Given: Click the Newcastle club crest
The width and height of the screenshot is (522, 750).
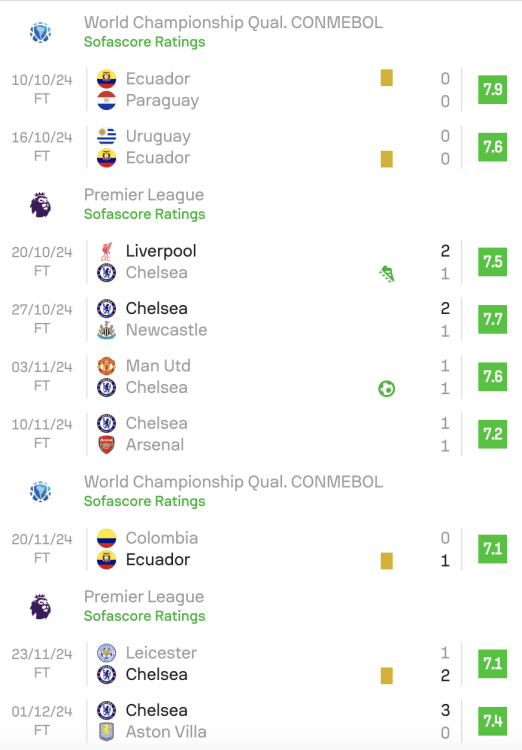Looking at the screenshot, I should (106, 330).
